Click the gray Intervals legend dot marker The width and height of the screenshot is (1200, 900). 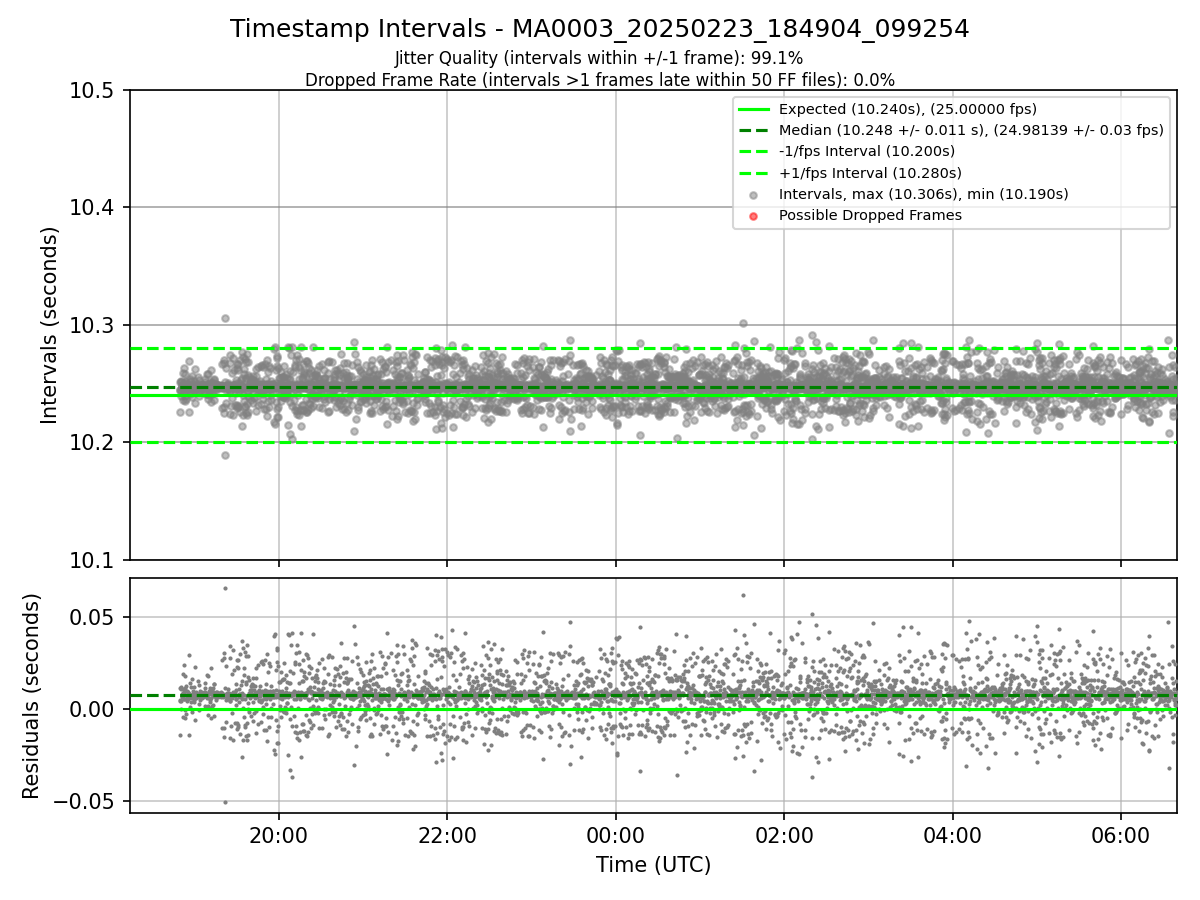click(754, 194)
